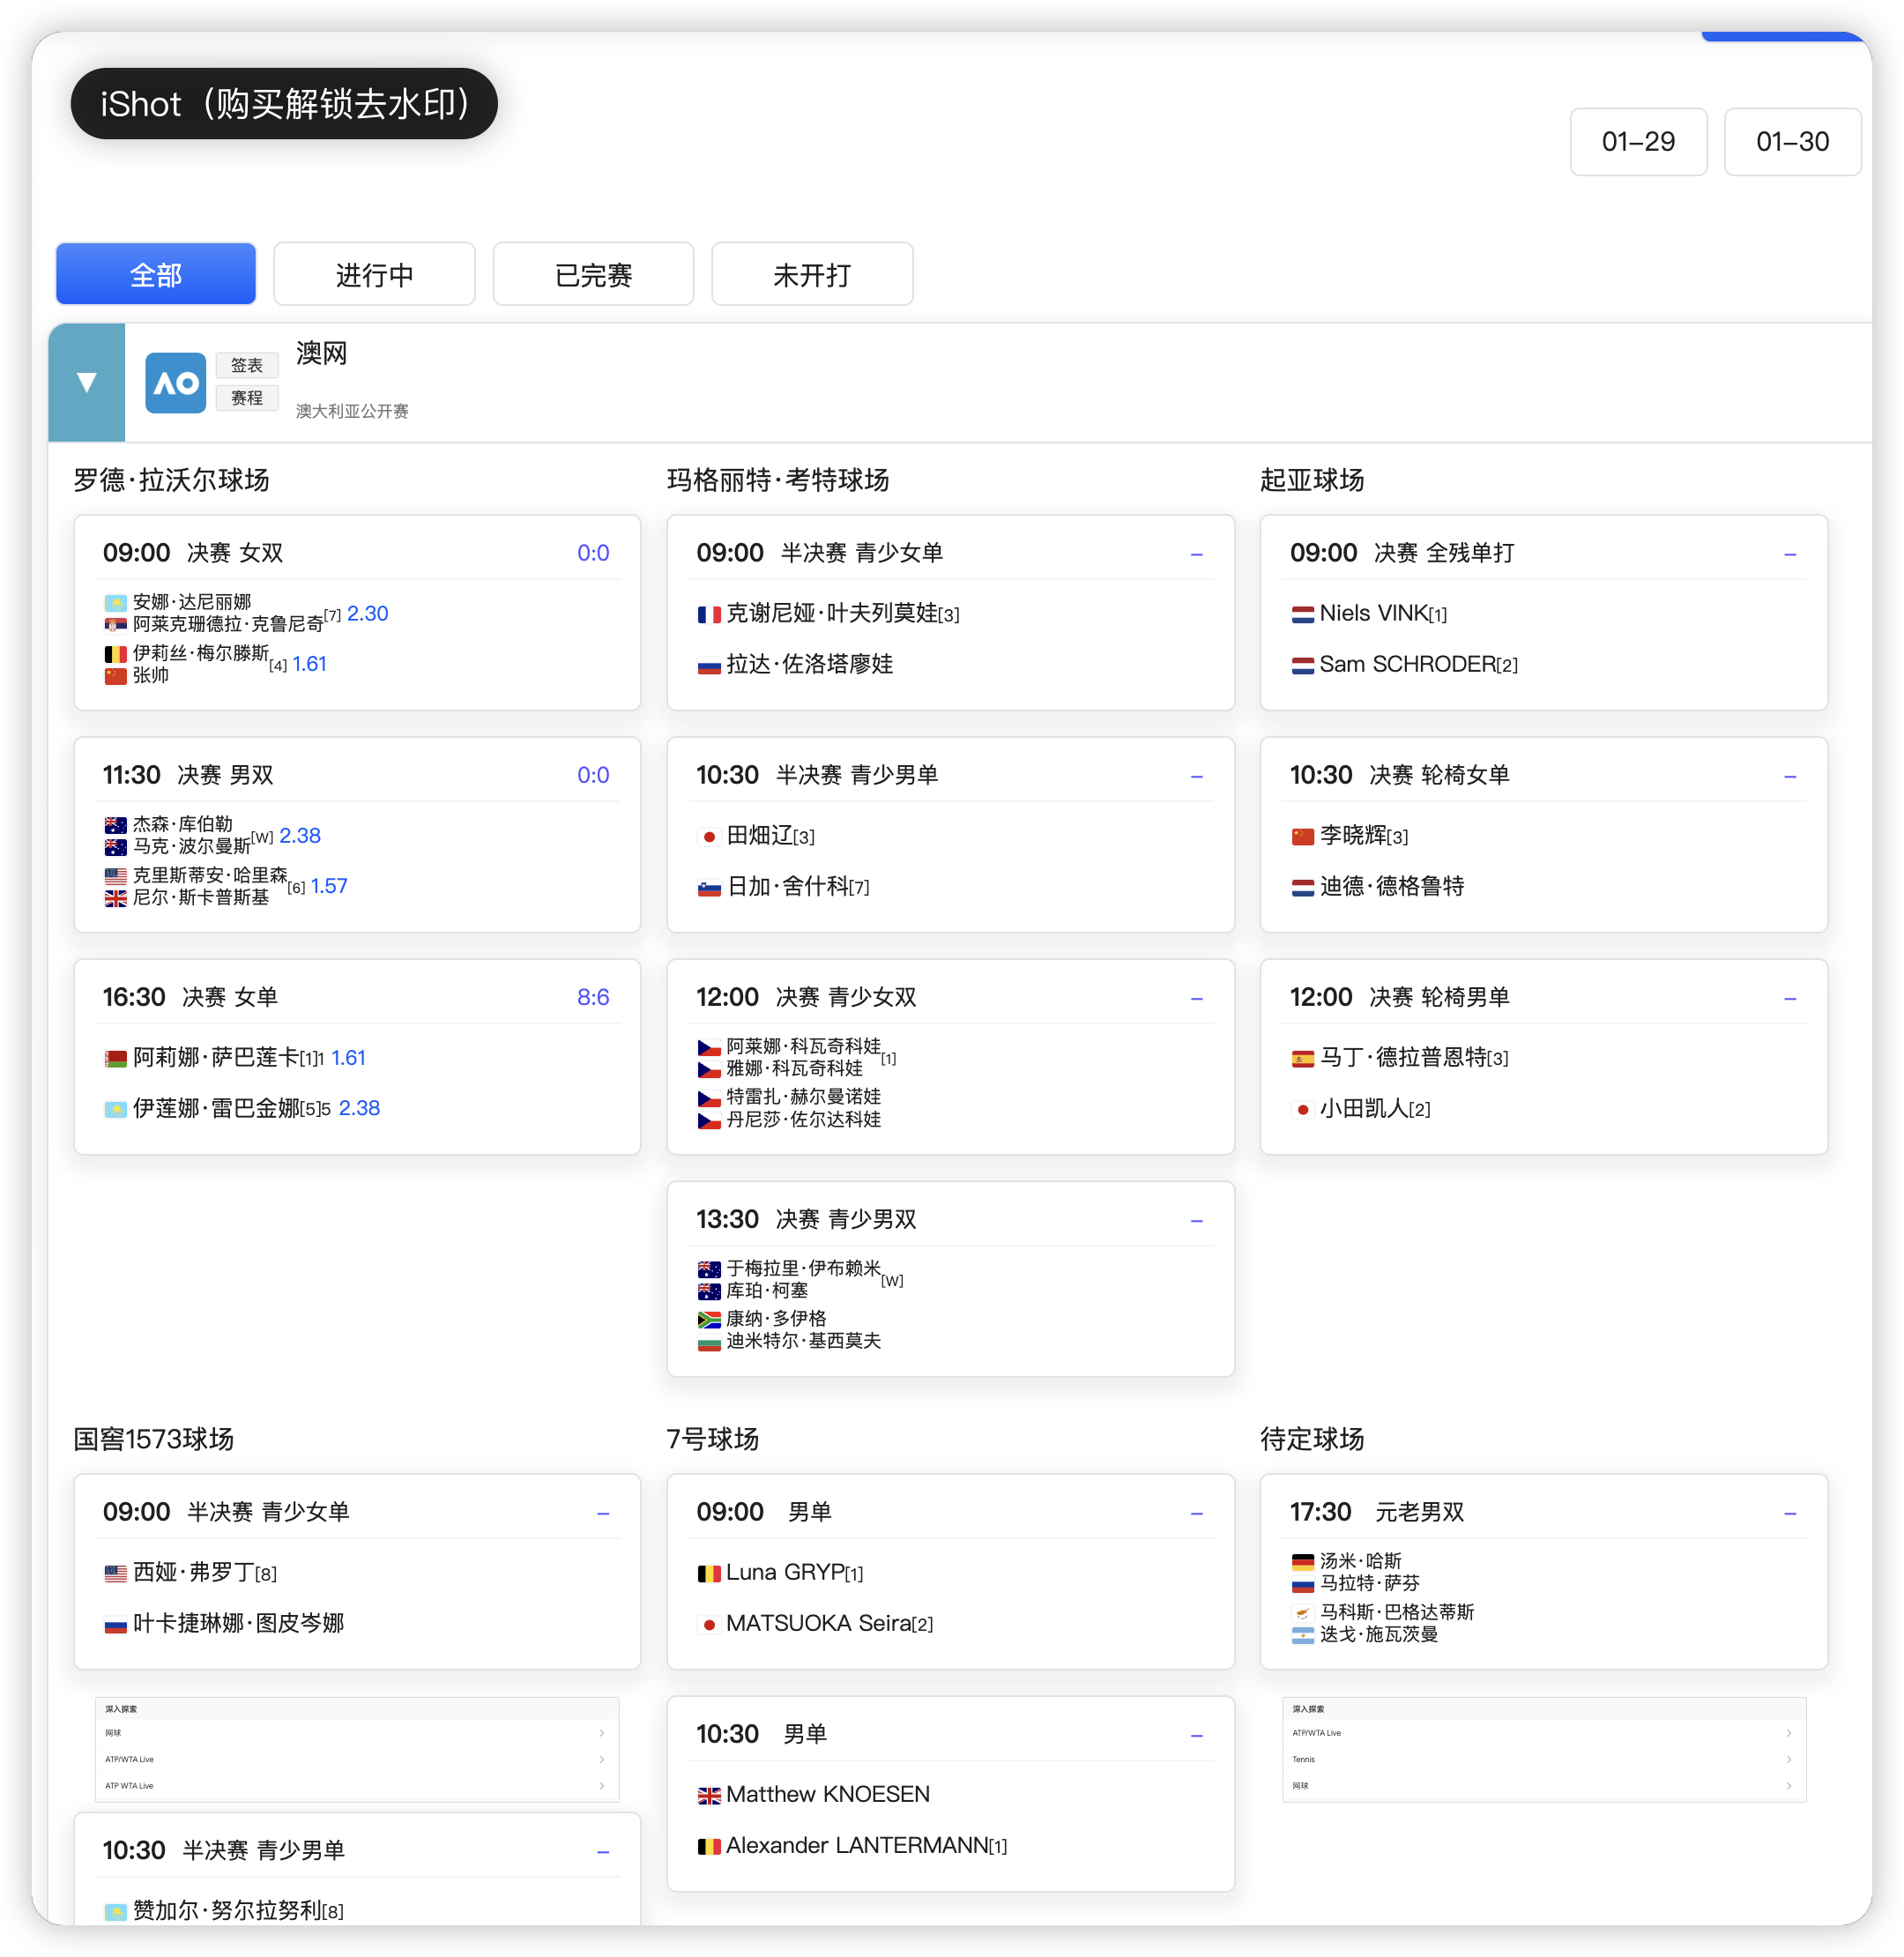Select the 01-29 date button
This screenshot has width=1904, height=1957.
pyautogui.click(x=1637, y=142)
